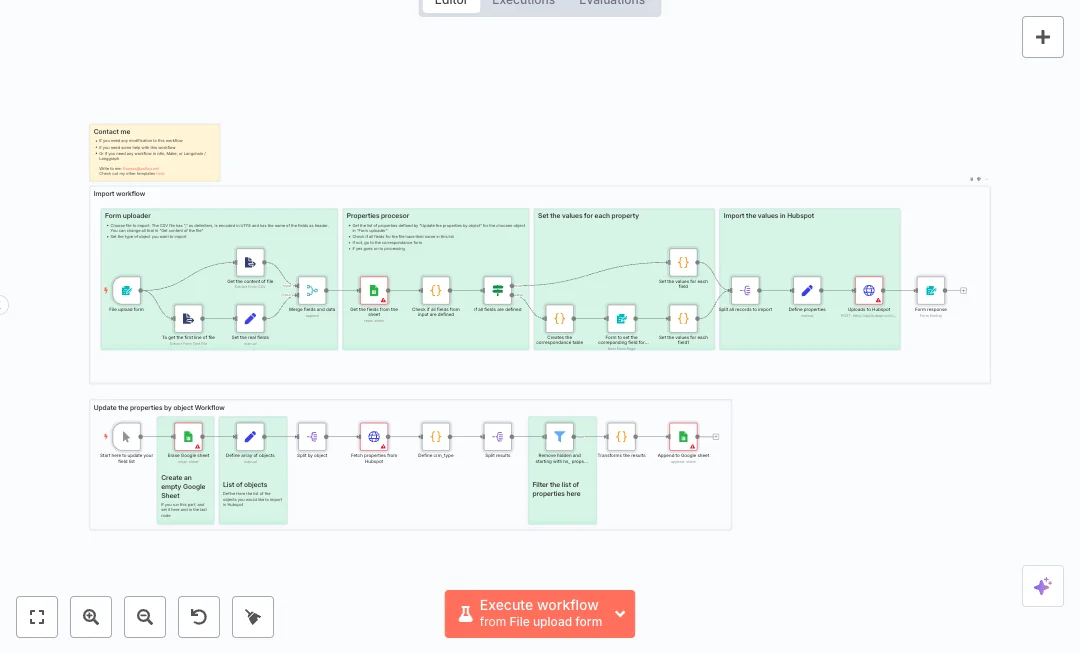The image size is (1080, 654).
Task: Select the "Erase Google sheet" node
Action: click(188, 436)
